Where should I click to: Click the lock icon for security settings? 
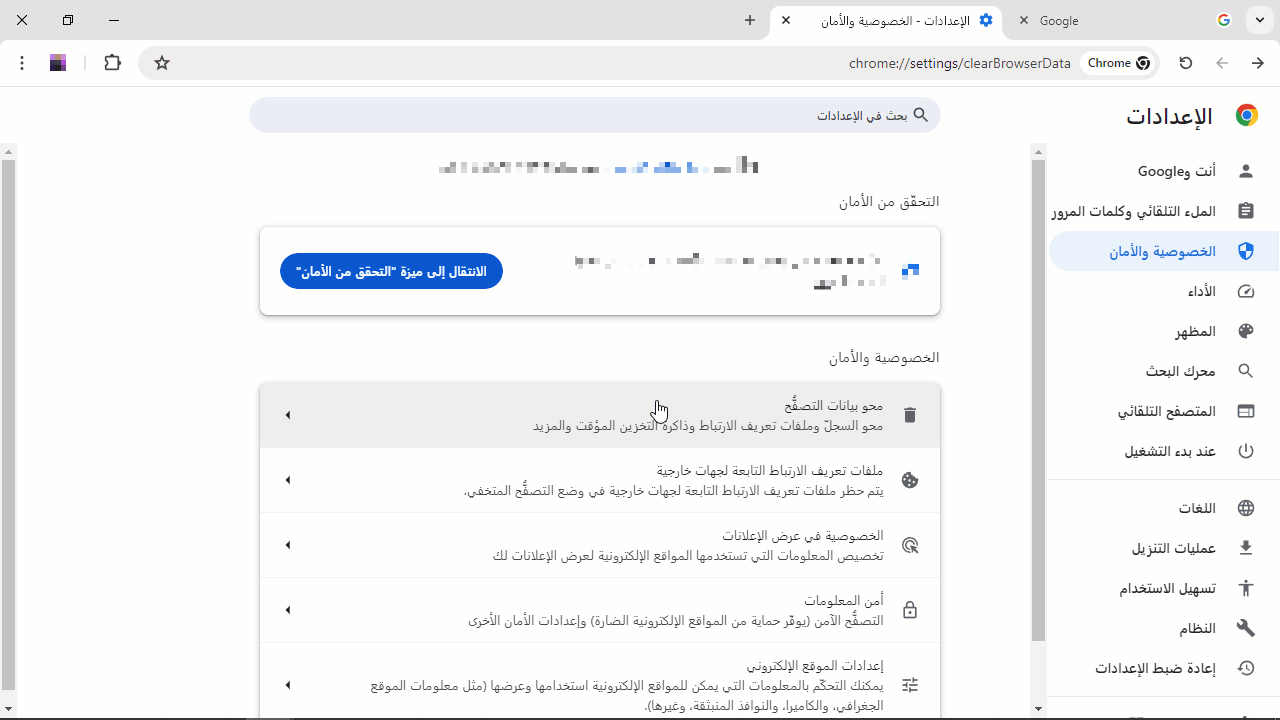[910, 610]
